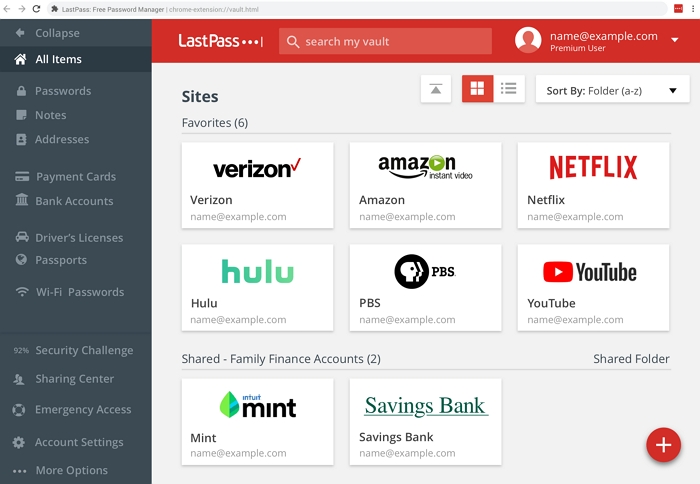Image resolution: width=700 pixels, height=484 pixels.
Task: Open the PBS site card
Action: pos(425,288)
